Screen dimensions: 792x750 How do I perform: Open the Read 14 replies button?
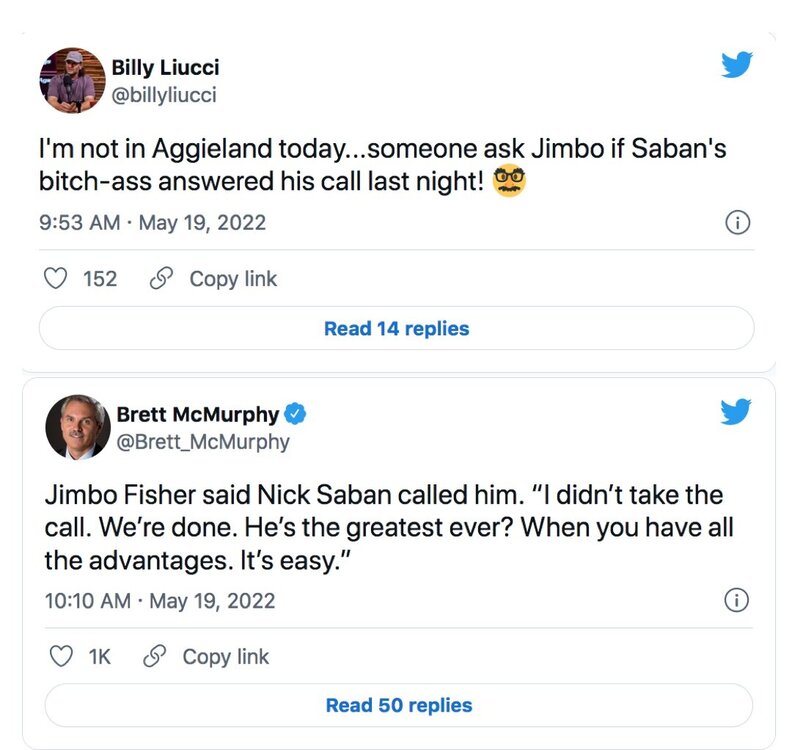coord(396,328)
